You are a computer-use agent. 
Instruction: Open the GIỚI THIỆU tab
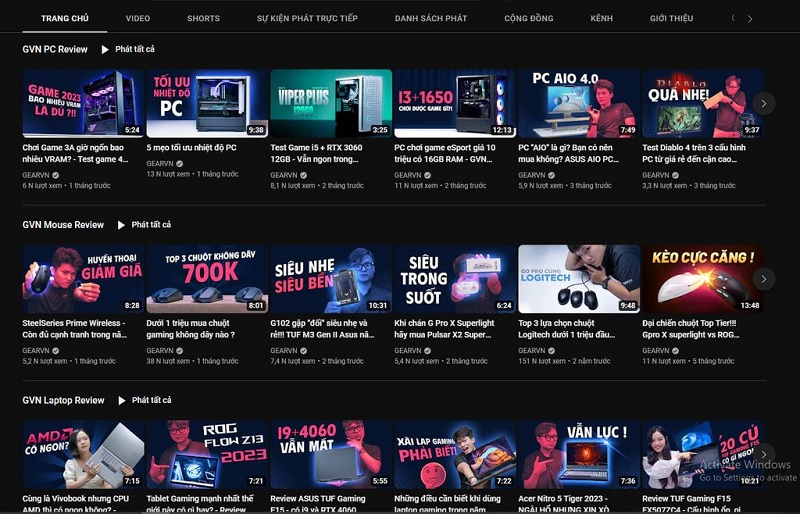[671, 18]
